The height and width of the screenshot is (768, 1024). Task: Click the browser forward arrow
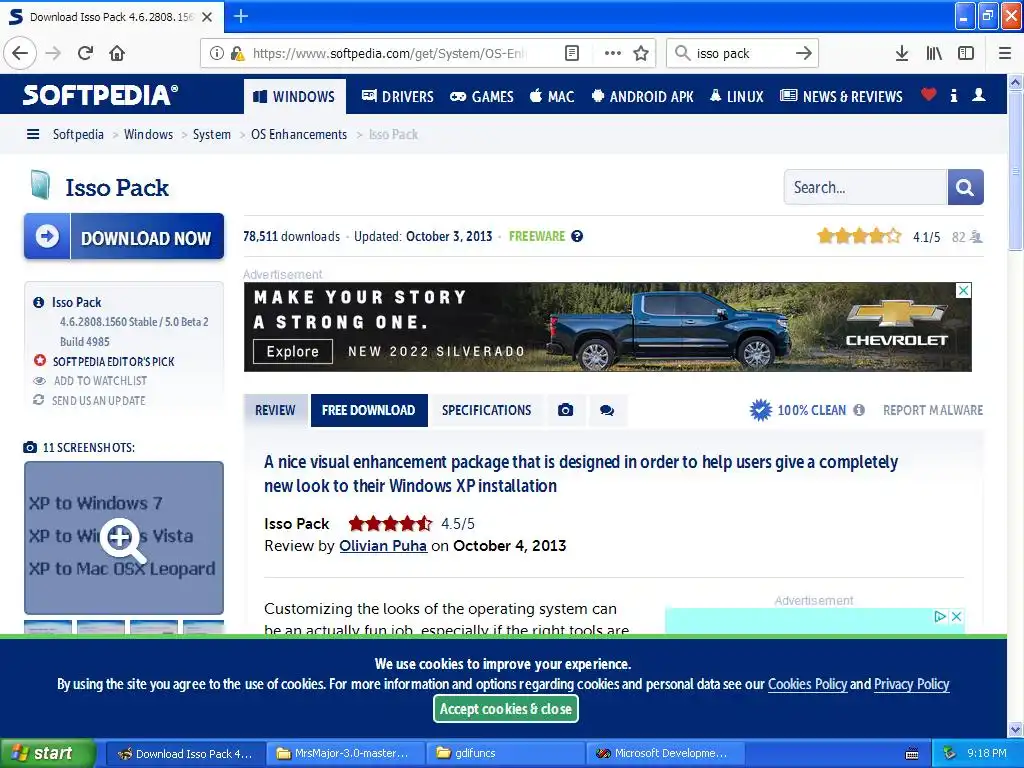click(x=53, y=53)
